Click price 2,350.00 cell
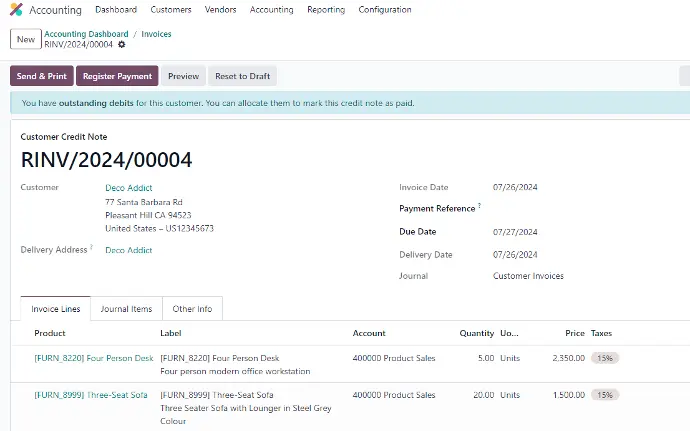This screenshot has height=431, width=690. point(569,358)
